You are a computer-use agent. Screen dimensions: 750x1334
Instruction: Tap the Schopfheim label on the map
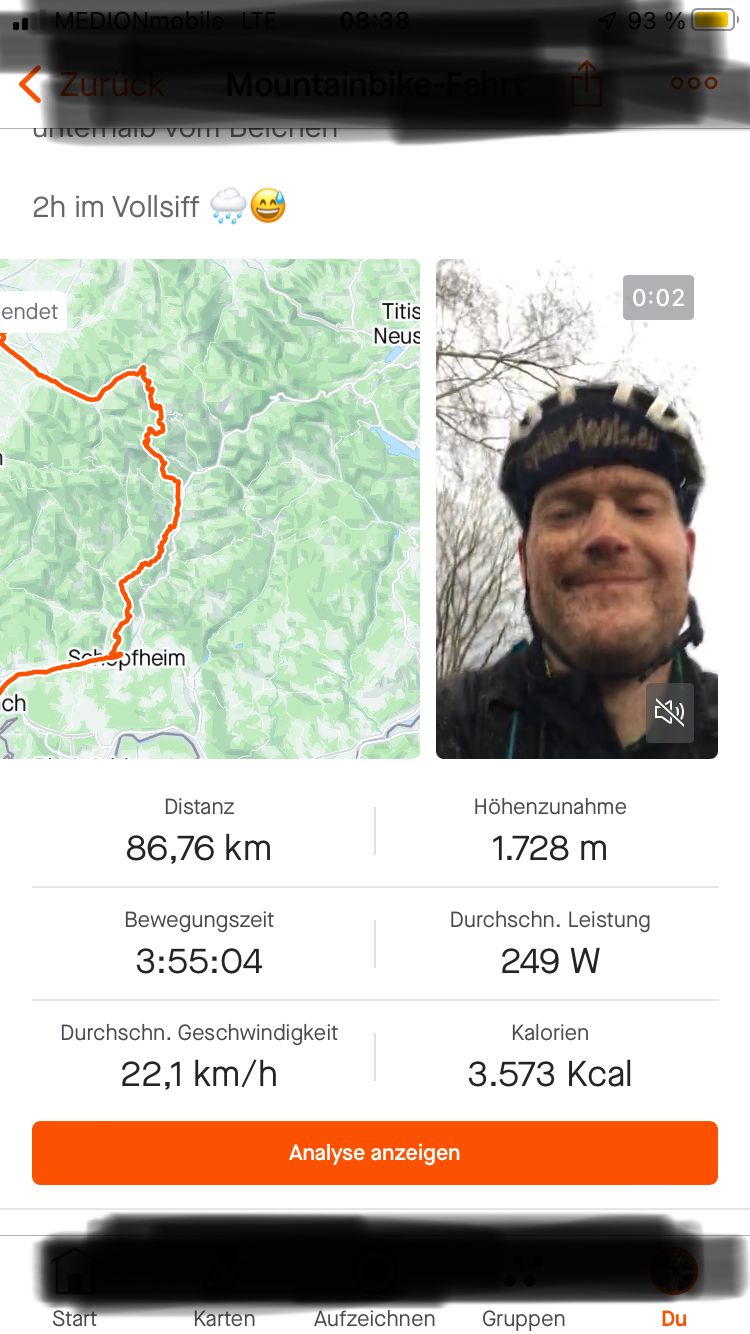click(x=127, y=658)
